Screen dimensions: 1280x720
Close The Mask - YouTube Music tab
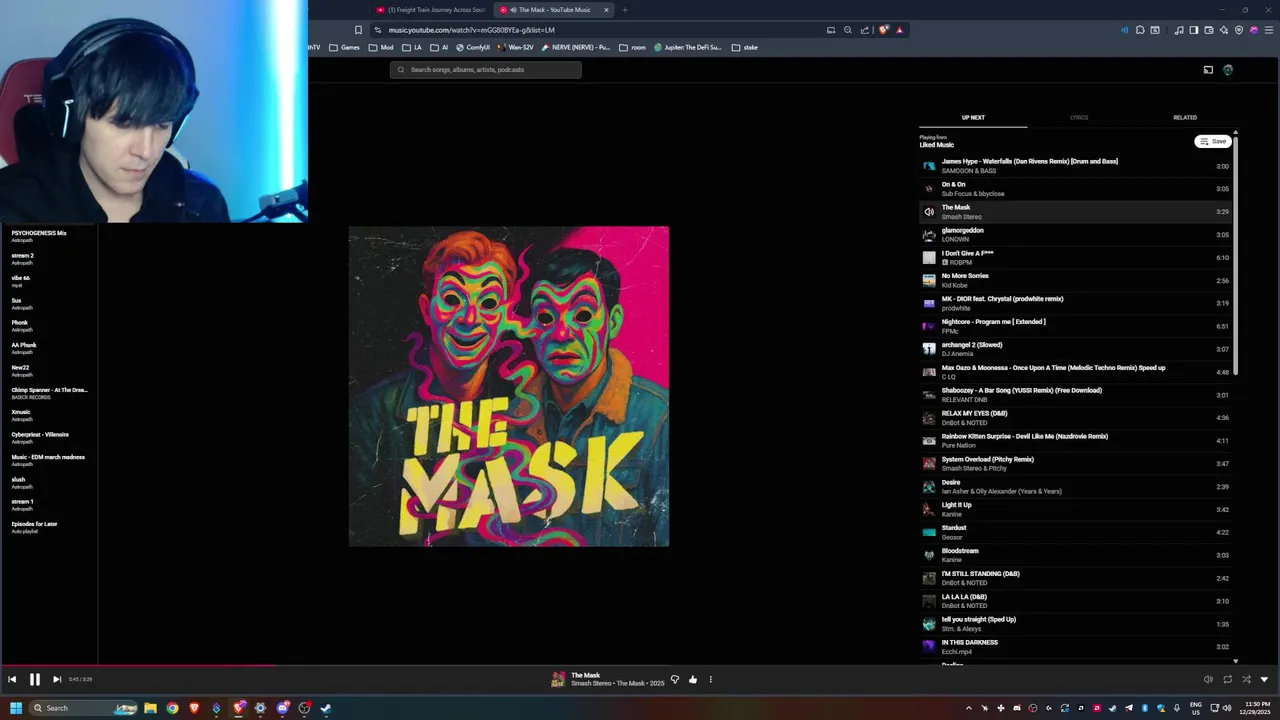click(x=606, y=10)
